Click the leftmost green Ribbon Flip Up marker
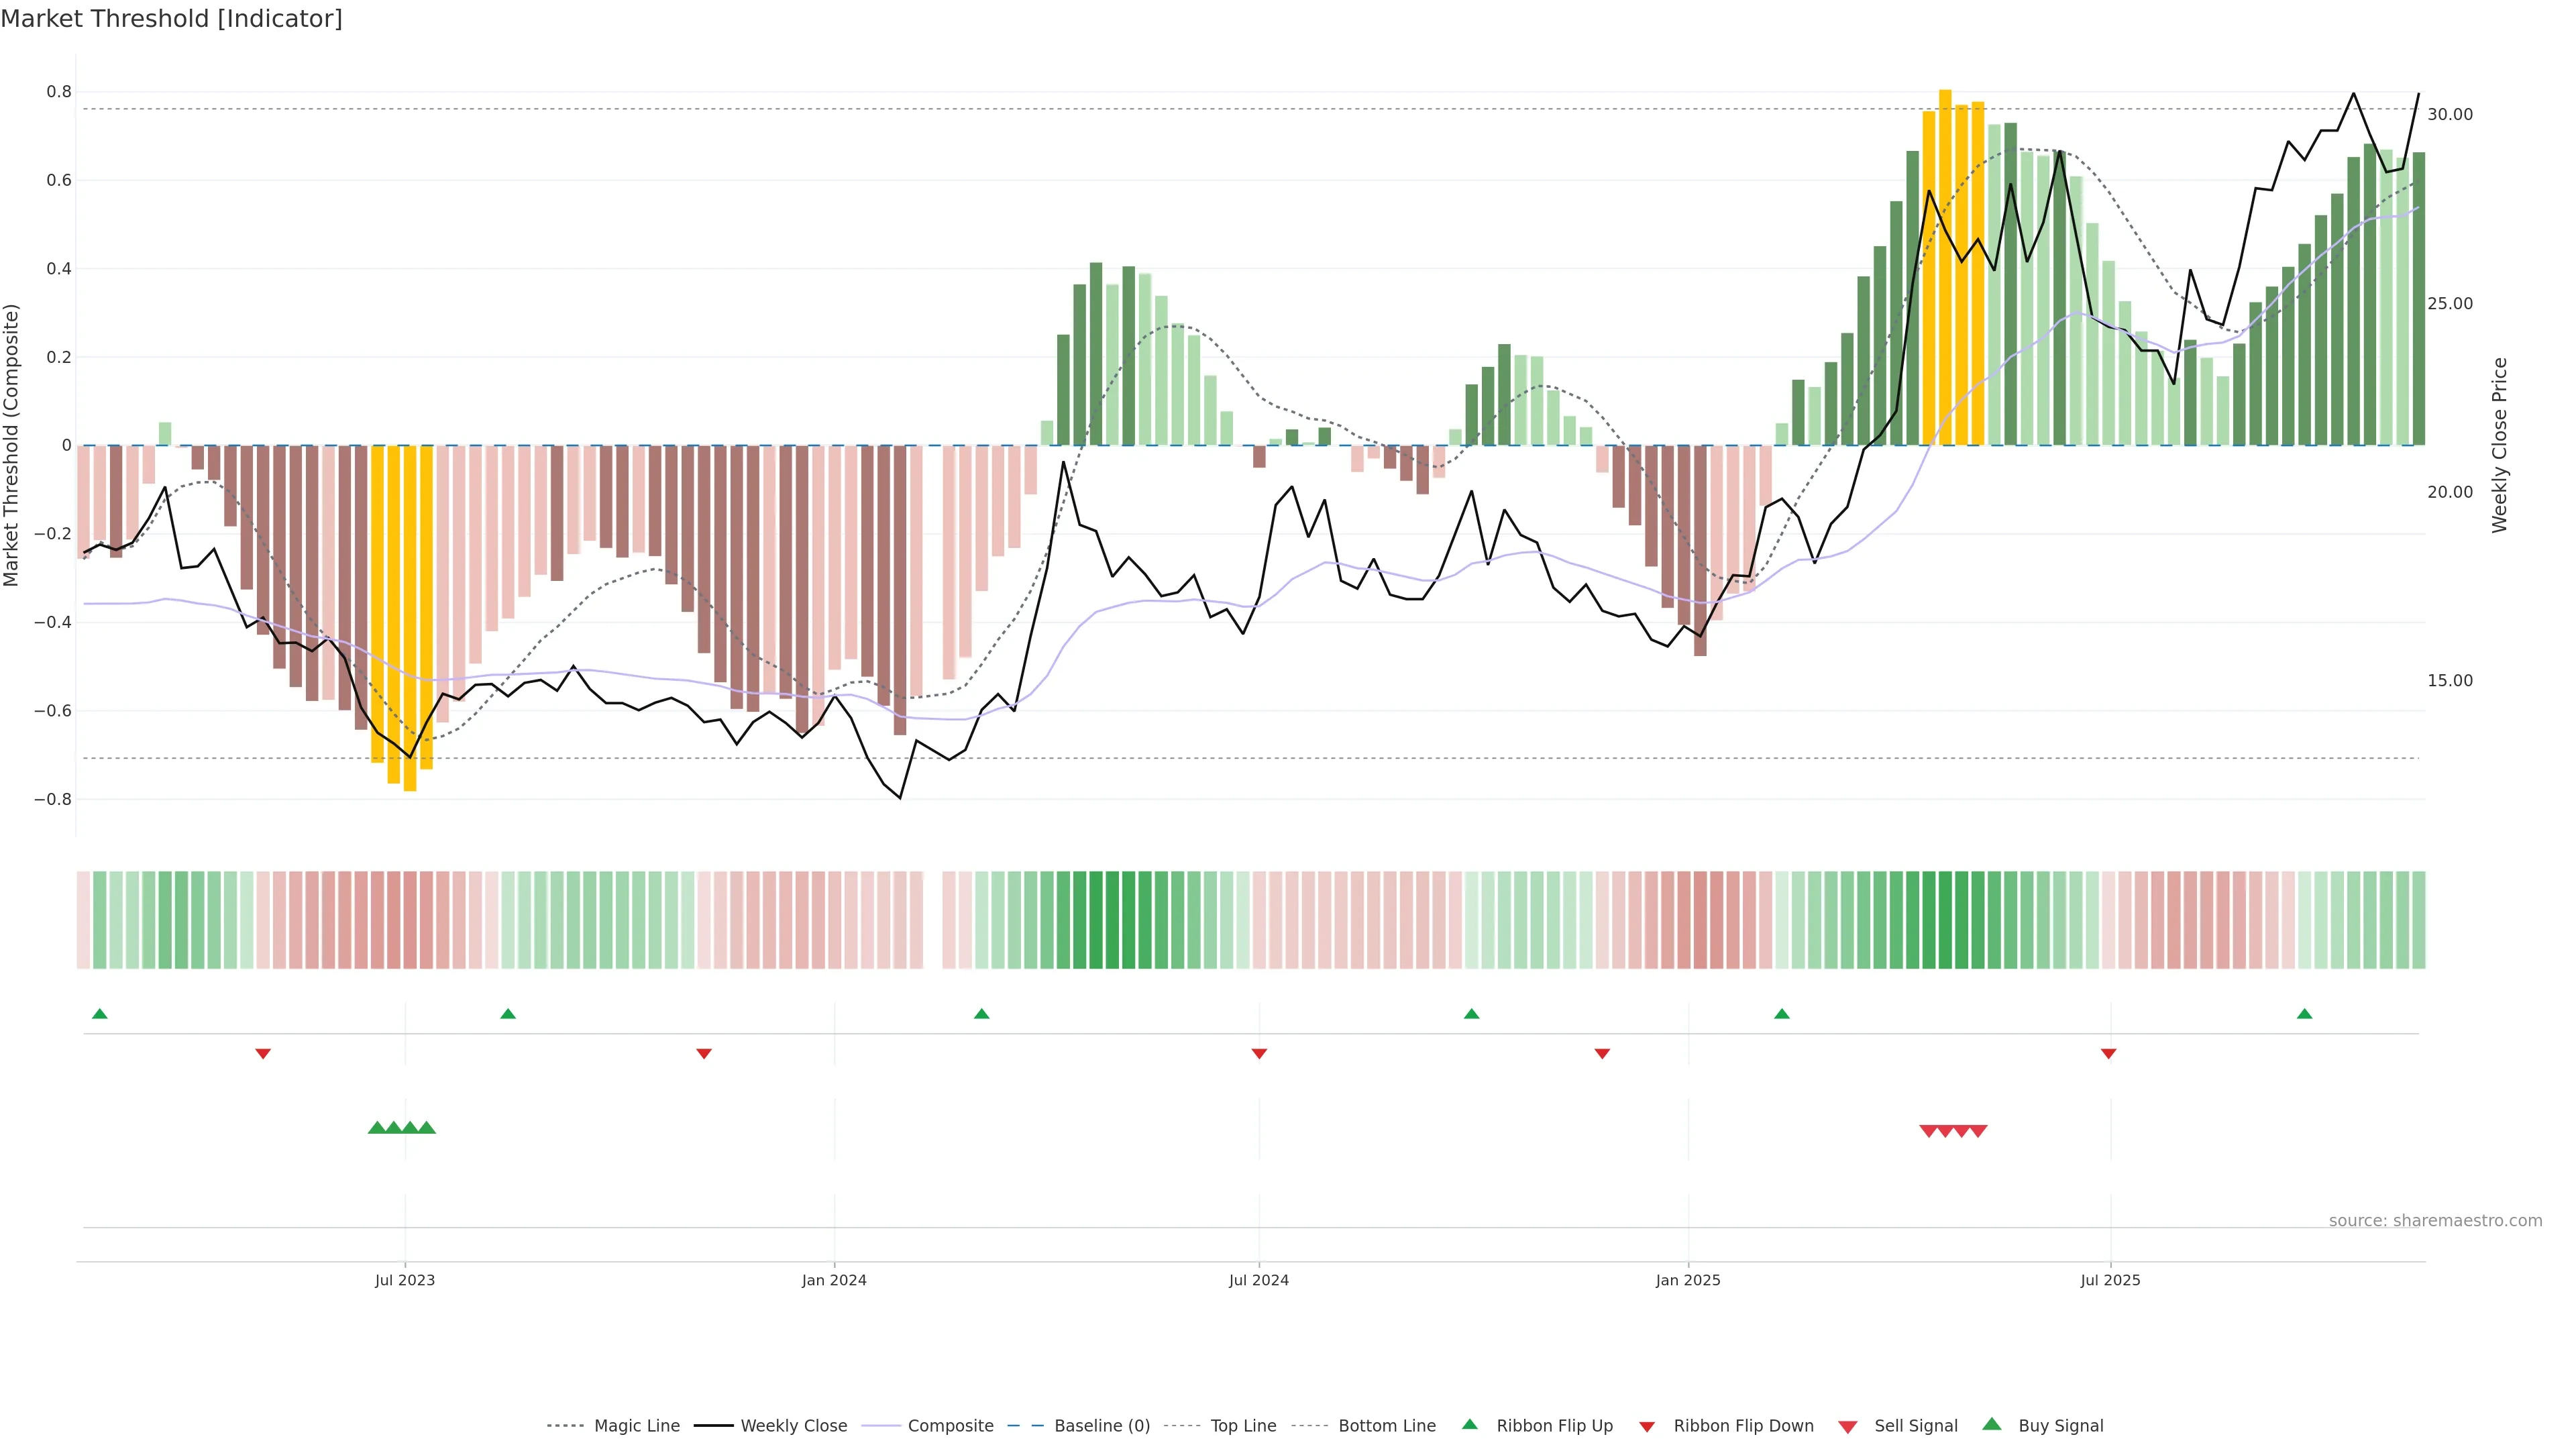 click(x=100, y=1014)
